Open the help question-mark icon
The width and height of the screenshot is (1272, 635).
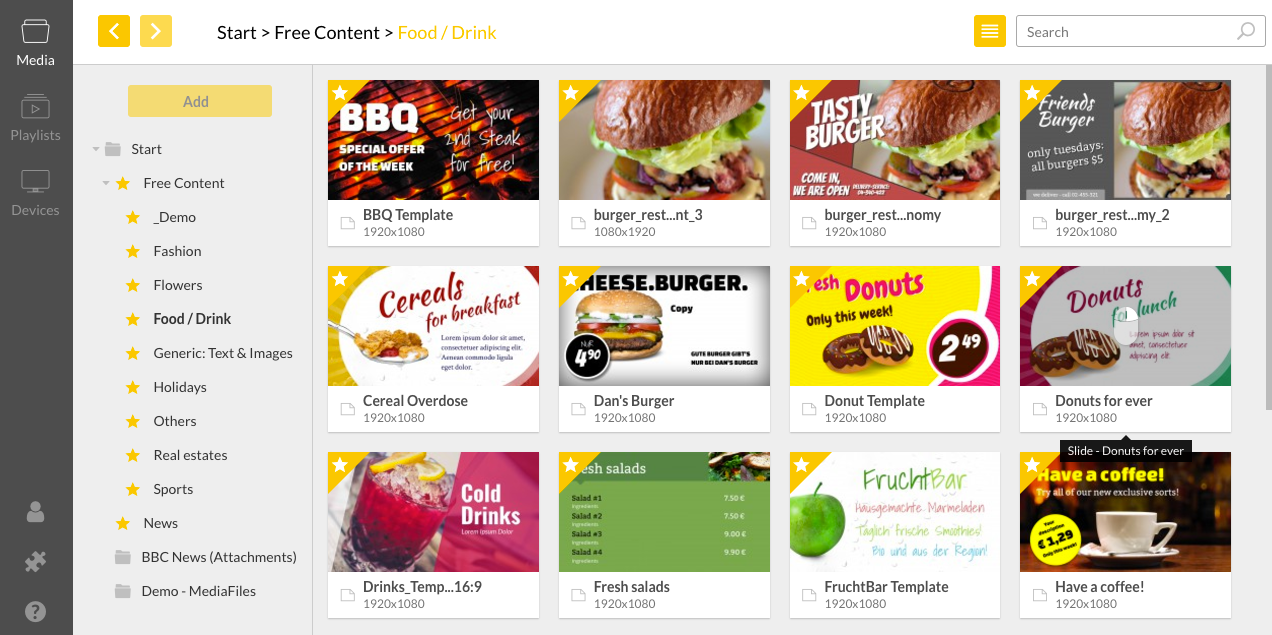click(x=36, y=611)
